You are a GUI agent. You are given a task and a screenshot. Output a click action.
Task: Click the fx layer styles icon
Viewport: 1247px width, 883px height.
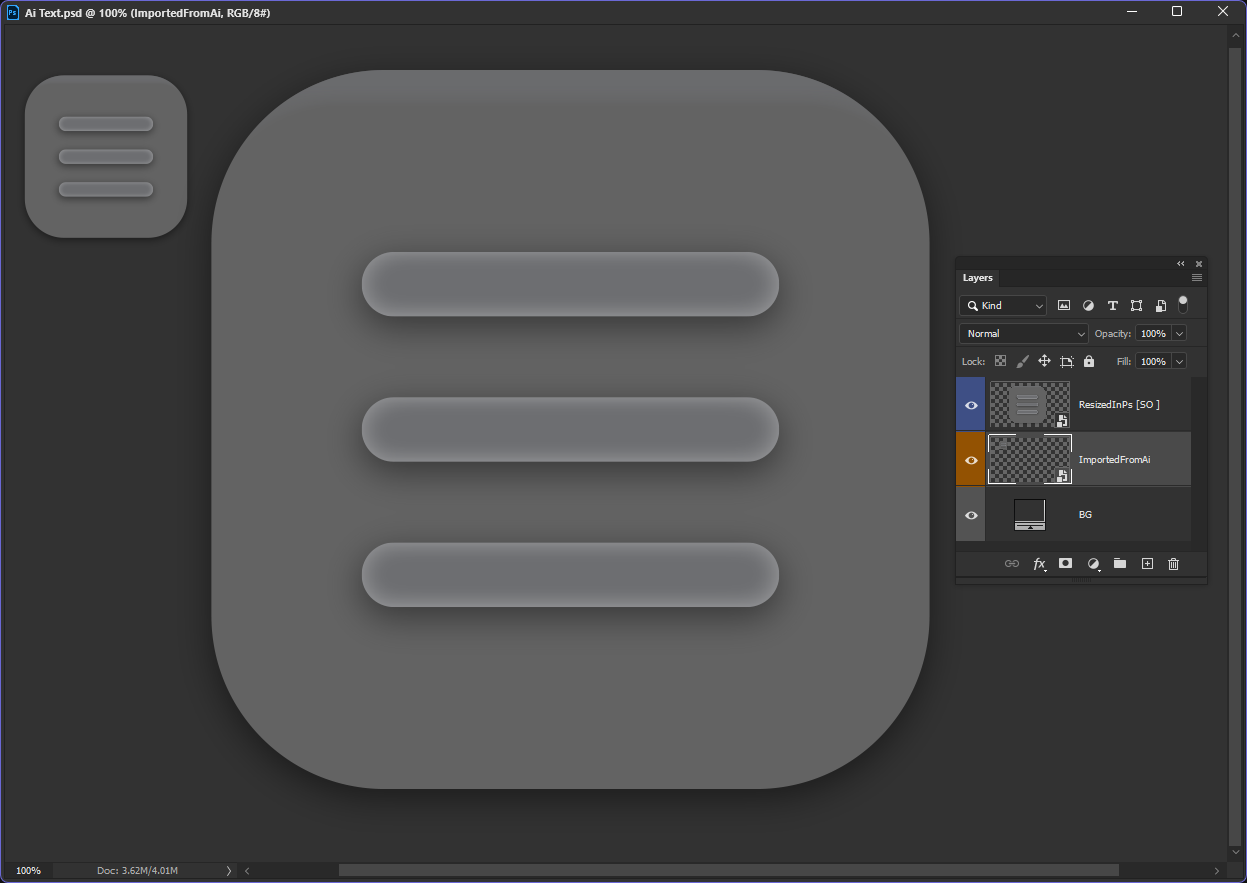(1039, 563)
